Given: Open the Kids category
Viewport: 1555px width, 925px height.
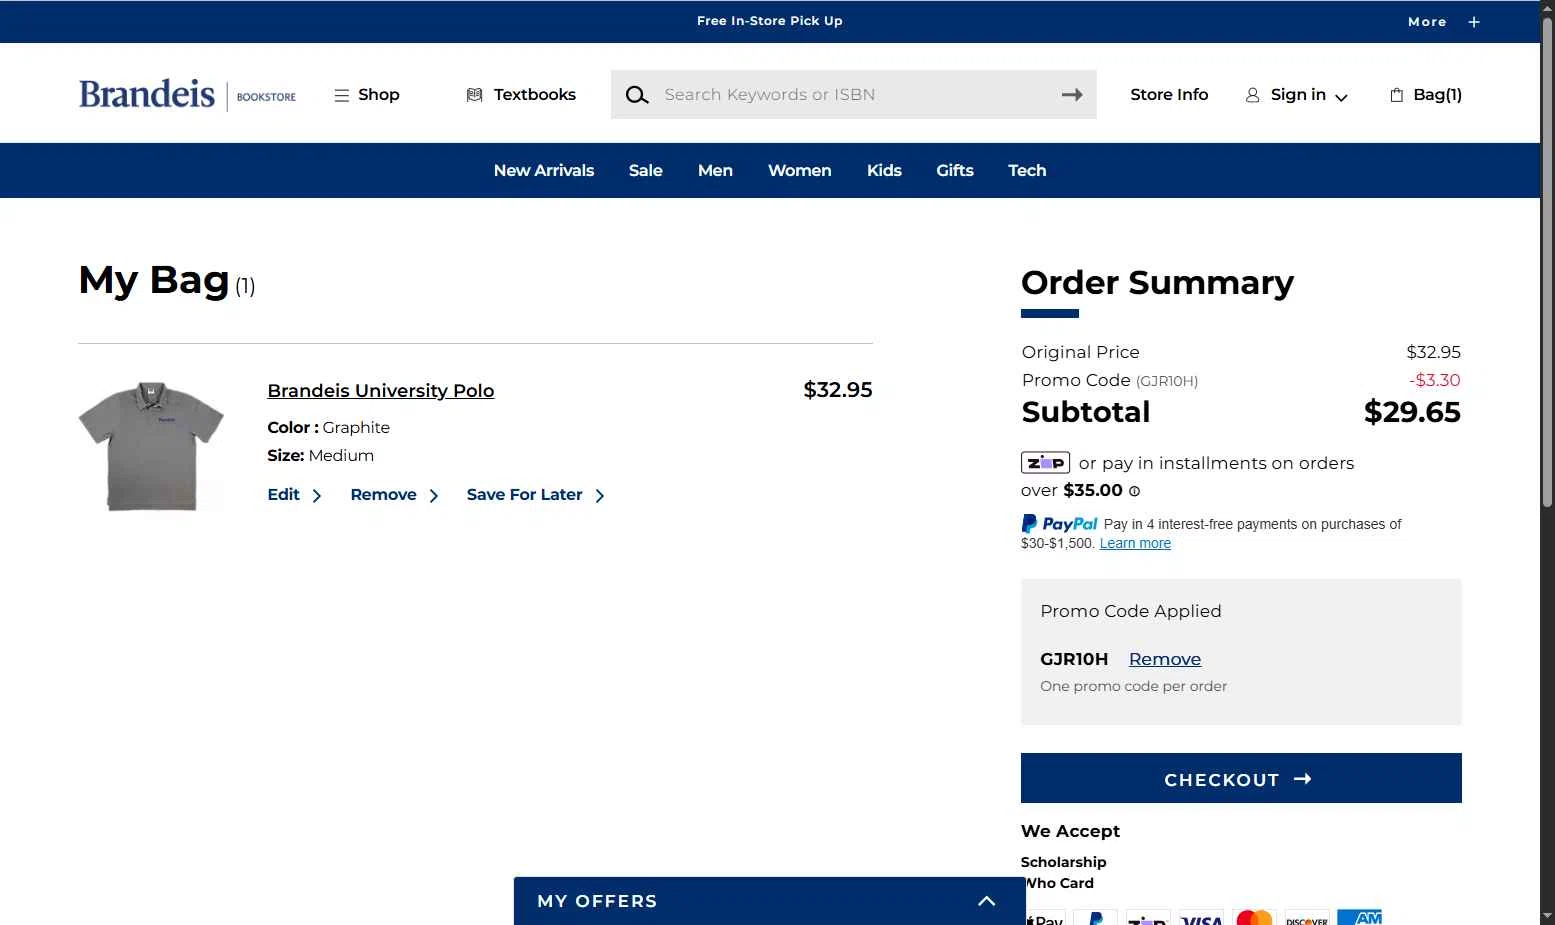Looking at the screenshot, I should [884, 171].
